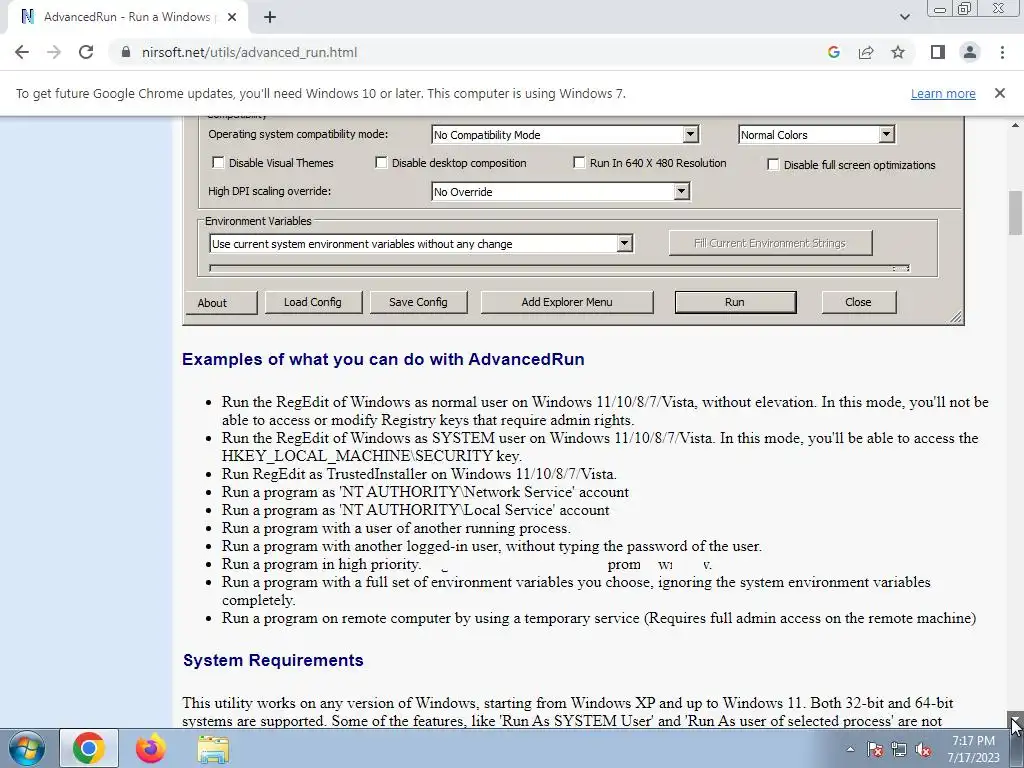Select the AdvancedRun browser tab
Viewport: 1024px width, 768px height.
tap(127, 18)
